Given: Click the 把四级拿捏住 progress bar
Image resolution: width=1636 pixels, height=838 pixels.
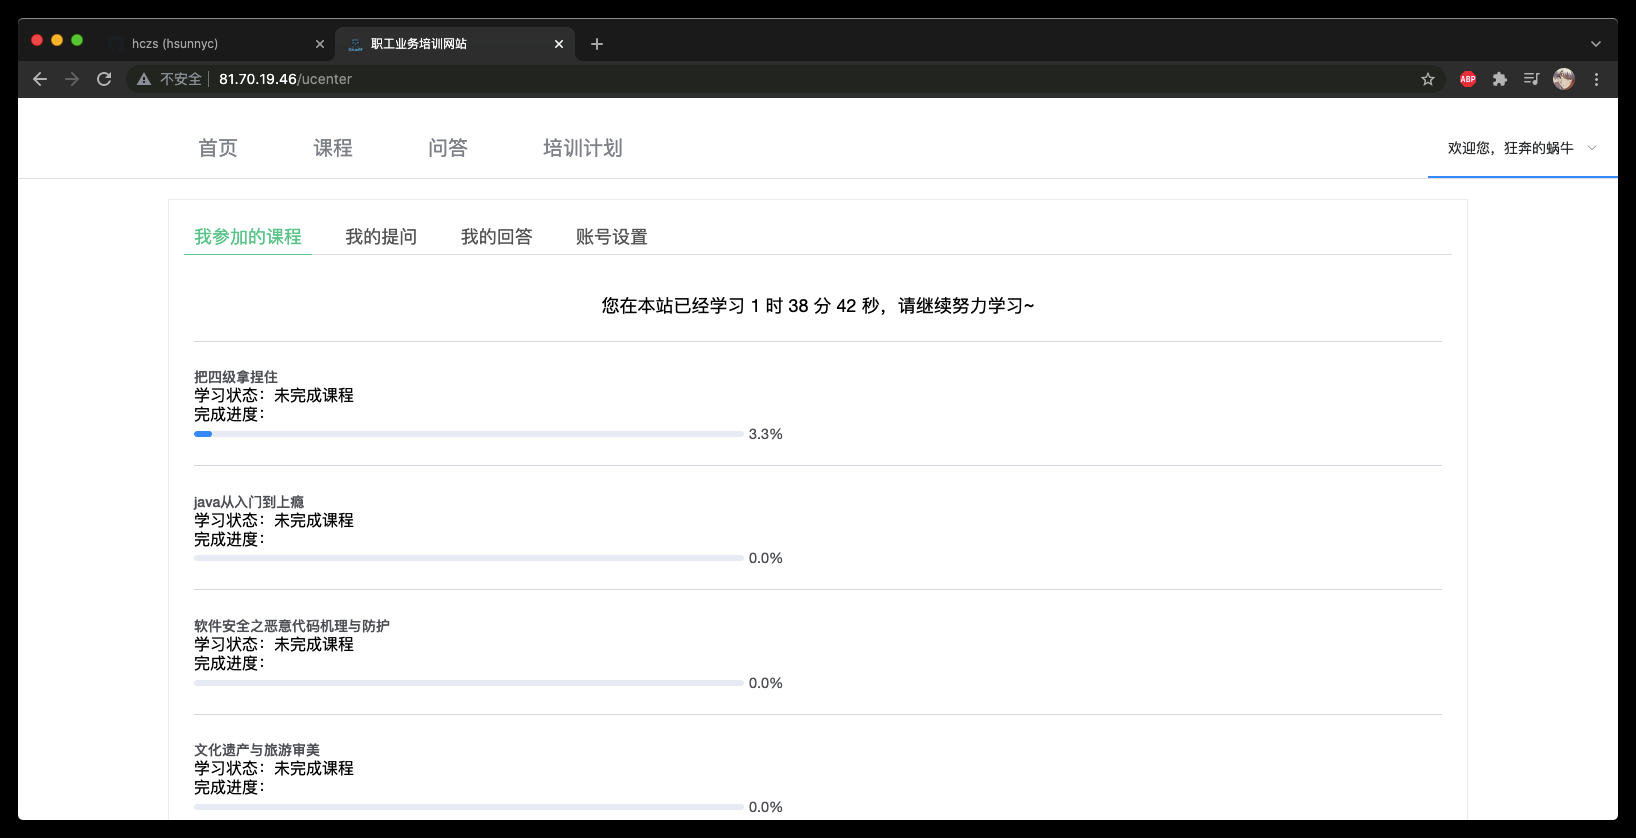Looking at the screenshot, I should tap(468, 434).
